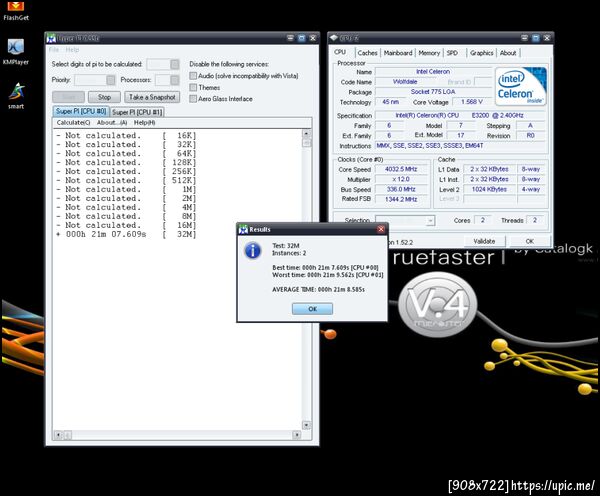Toggle the Aero Glass Interface checkbox
Screen dimensions: 600x496
(x=193, y=99)
